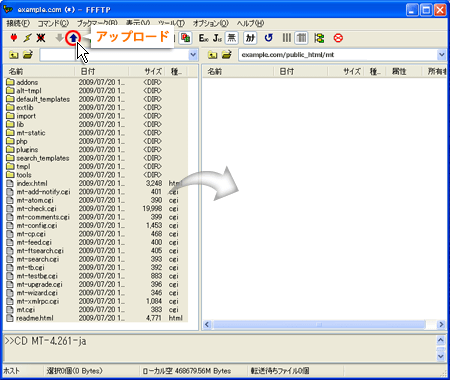Viewport: 450px width, 380px height.
Task: Select the alt-tmpl folder
Action: point(24,91)
